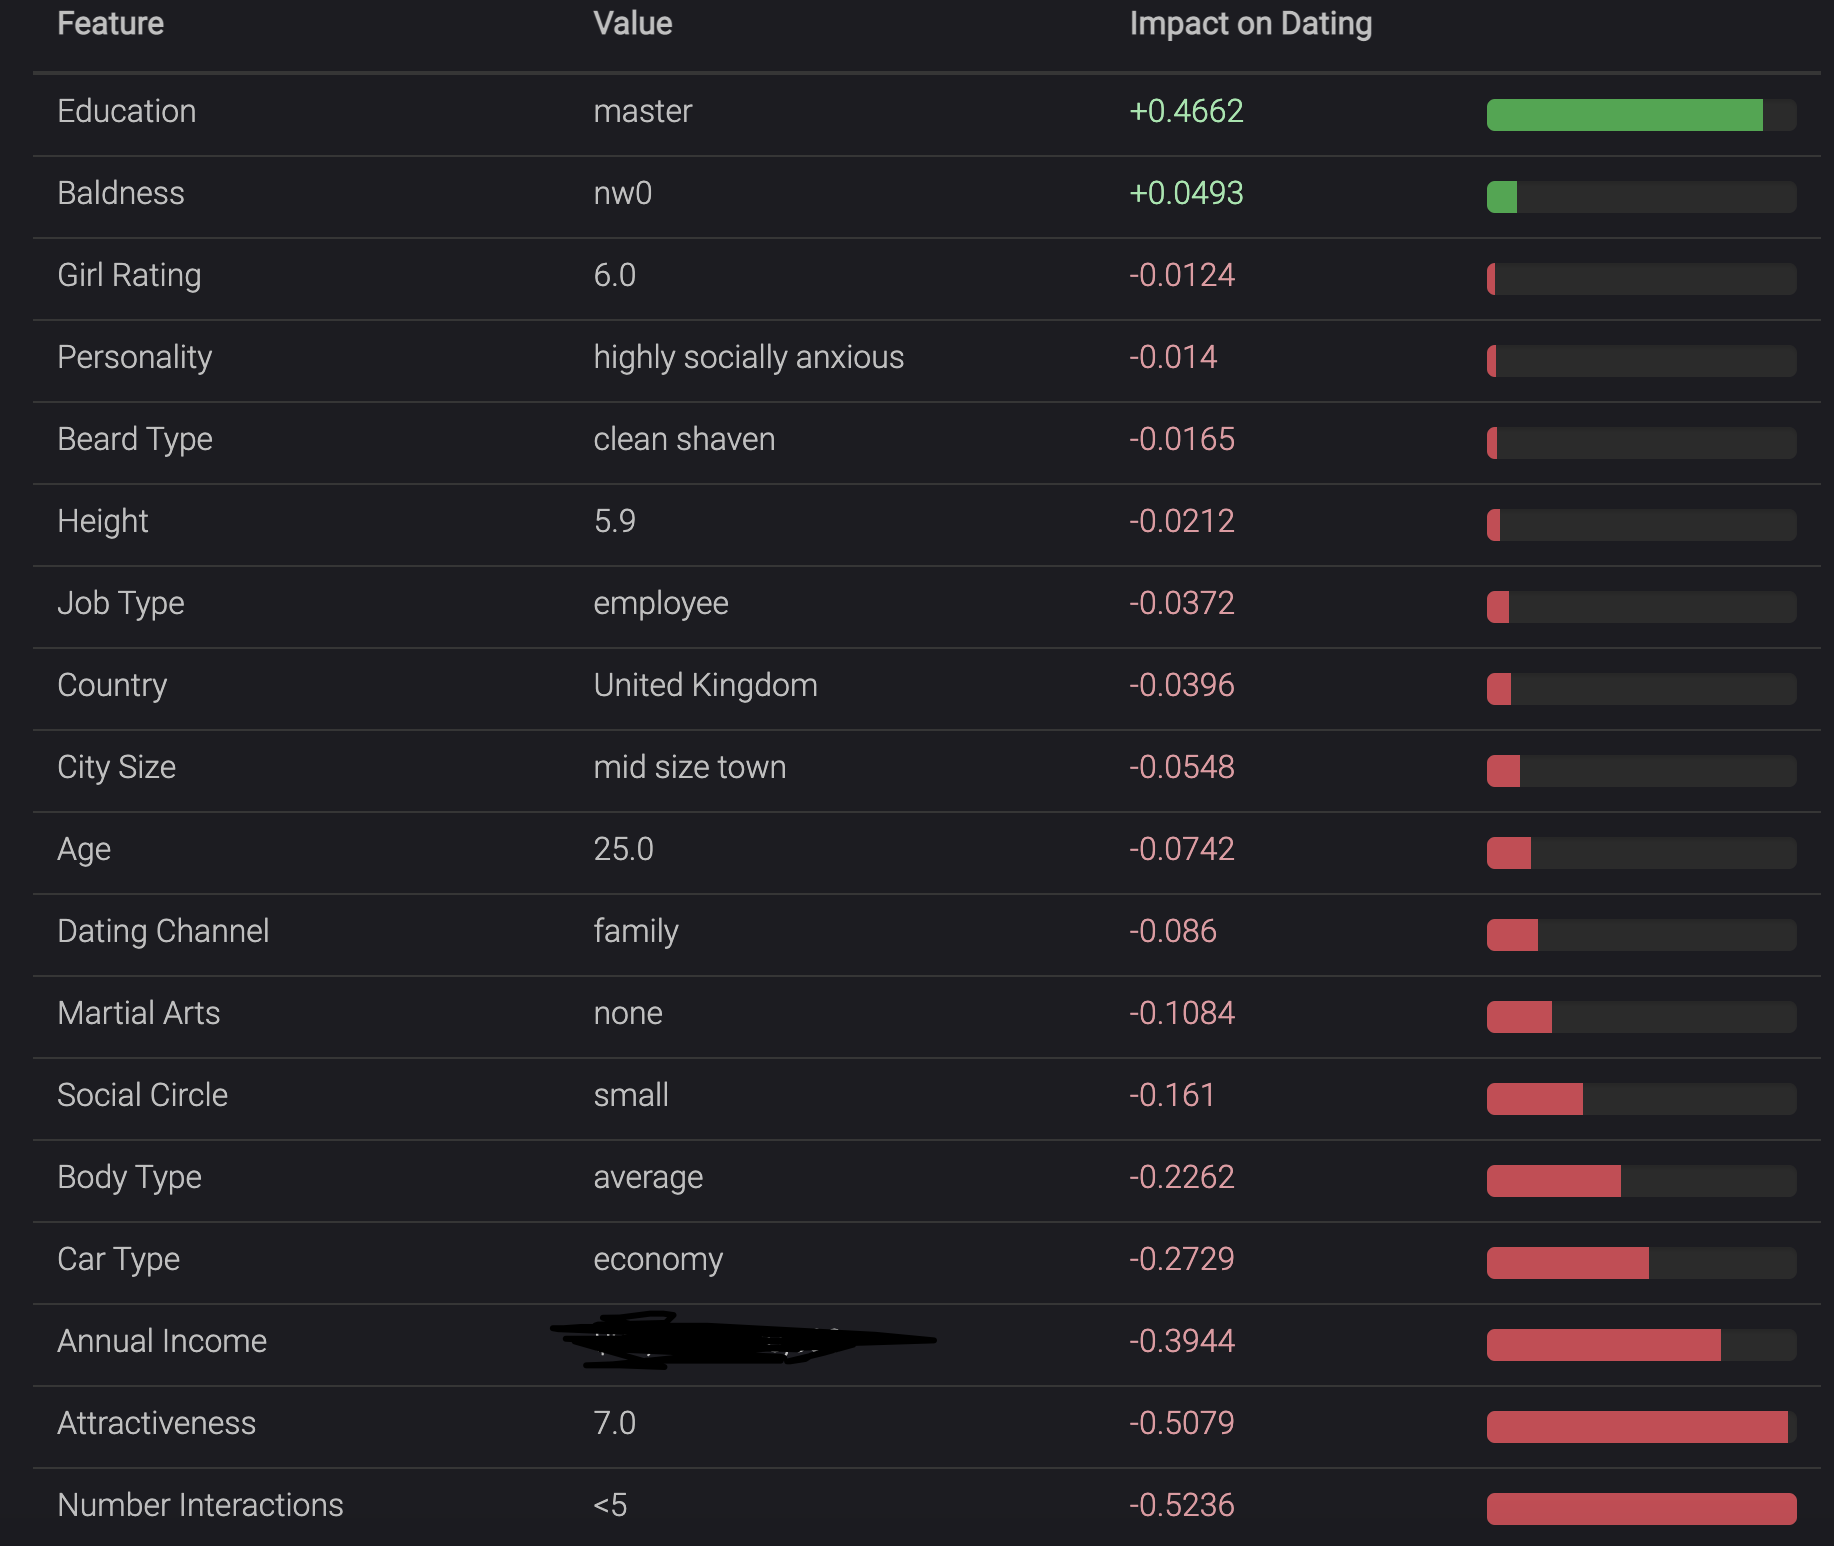Viewport: 1834px width, 1546px height.
Task: Click the Impact on Dating column header
Action: pyautogui.click(x=1250, y=23)
